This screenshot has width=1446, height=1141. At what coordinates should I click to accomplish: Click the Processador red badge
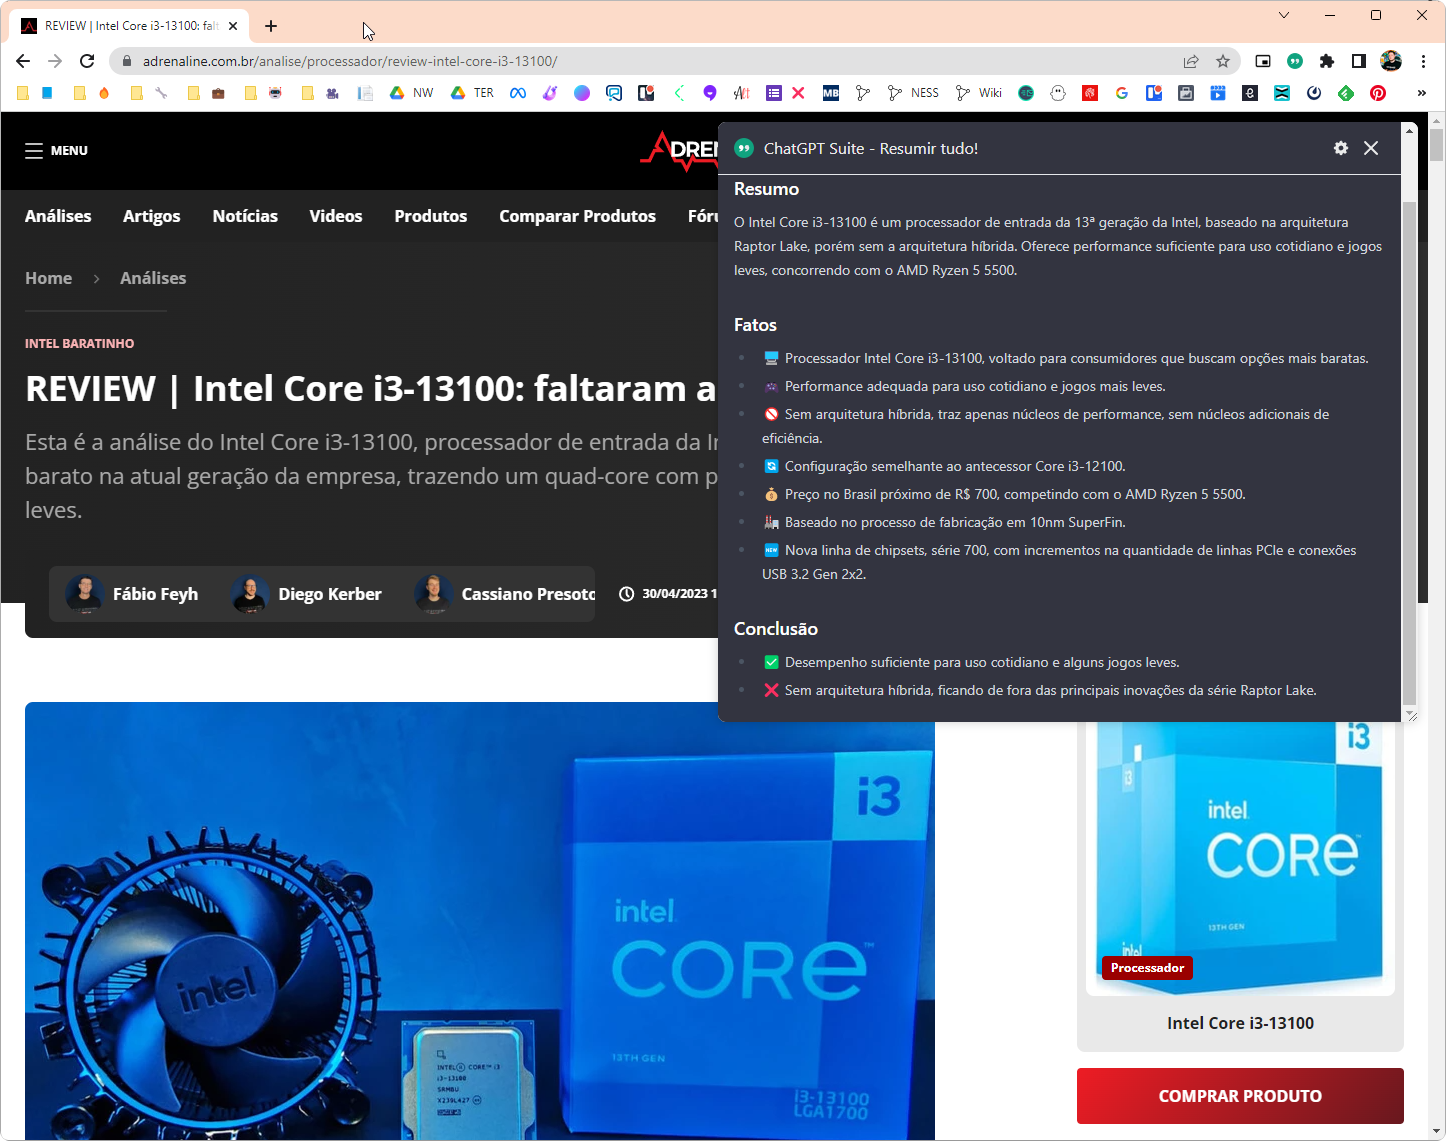coord(1147,968)
